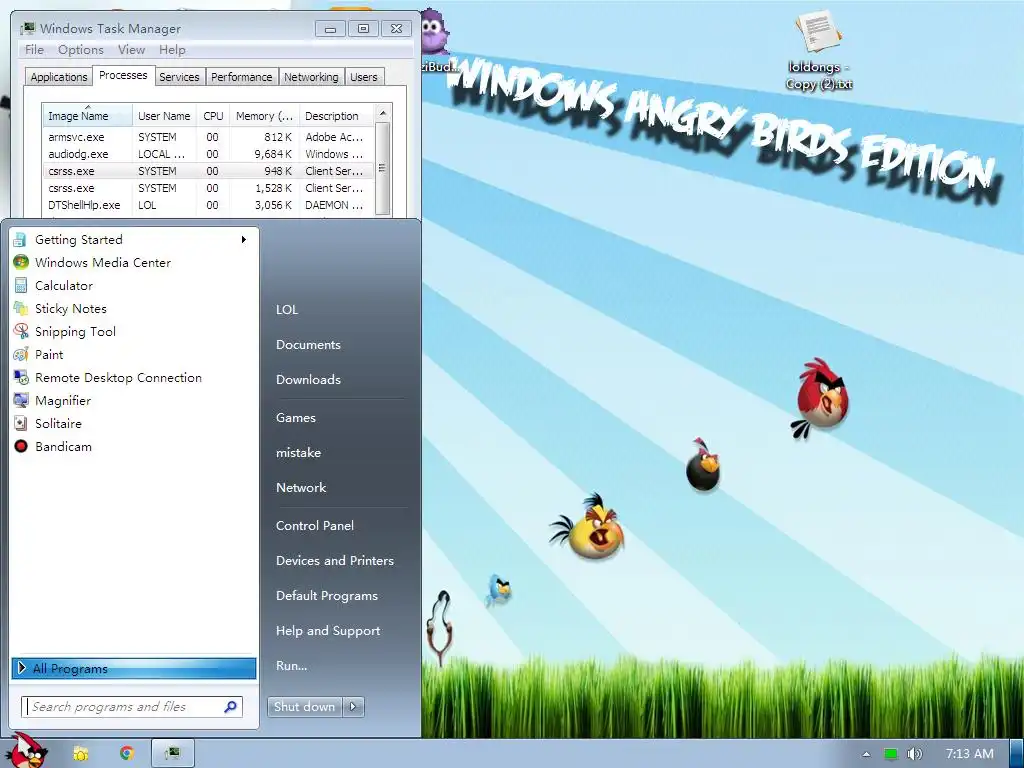
Task: Open Help and Support
Action: 328,631
